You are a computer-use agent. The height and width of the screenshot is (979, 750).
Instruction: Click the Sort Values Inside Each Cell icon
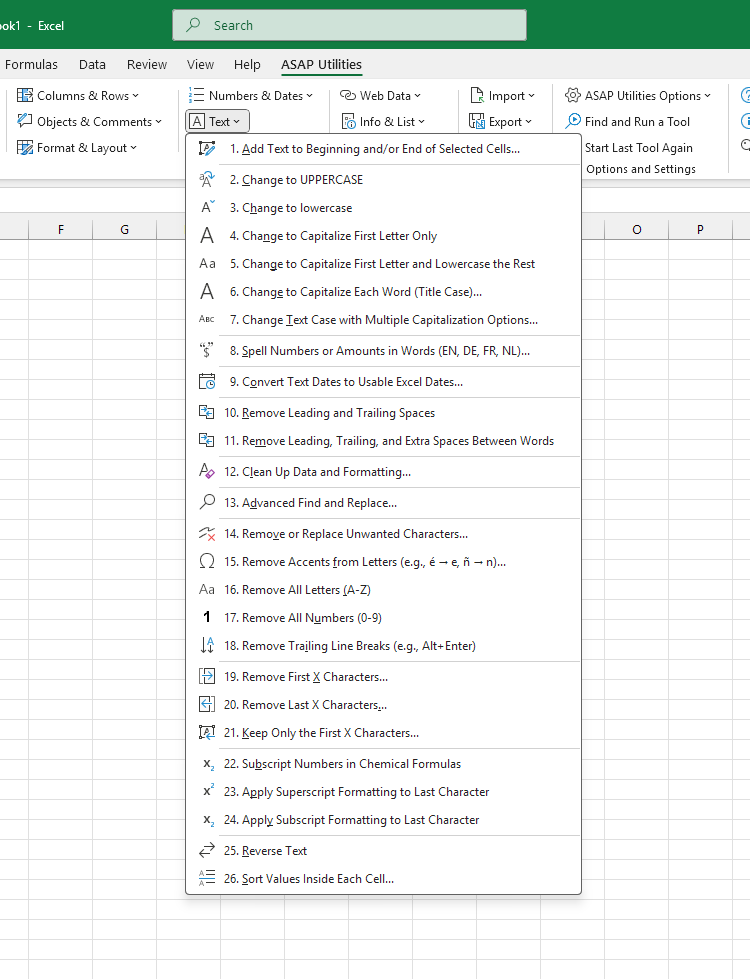207,879
